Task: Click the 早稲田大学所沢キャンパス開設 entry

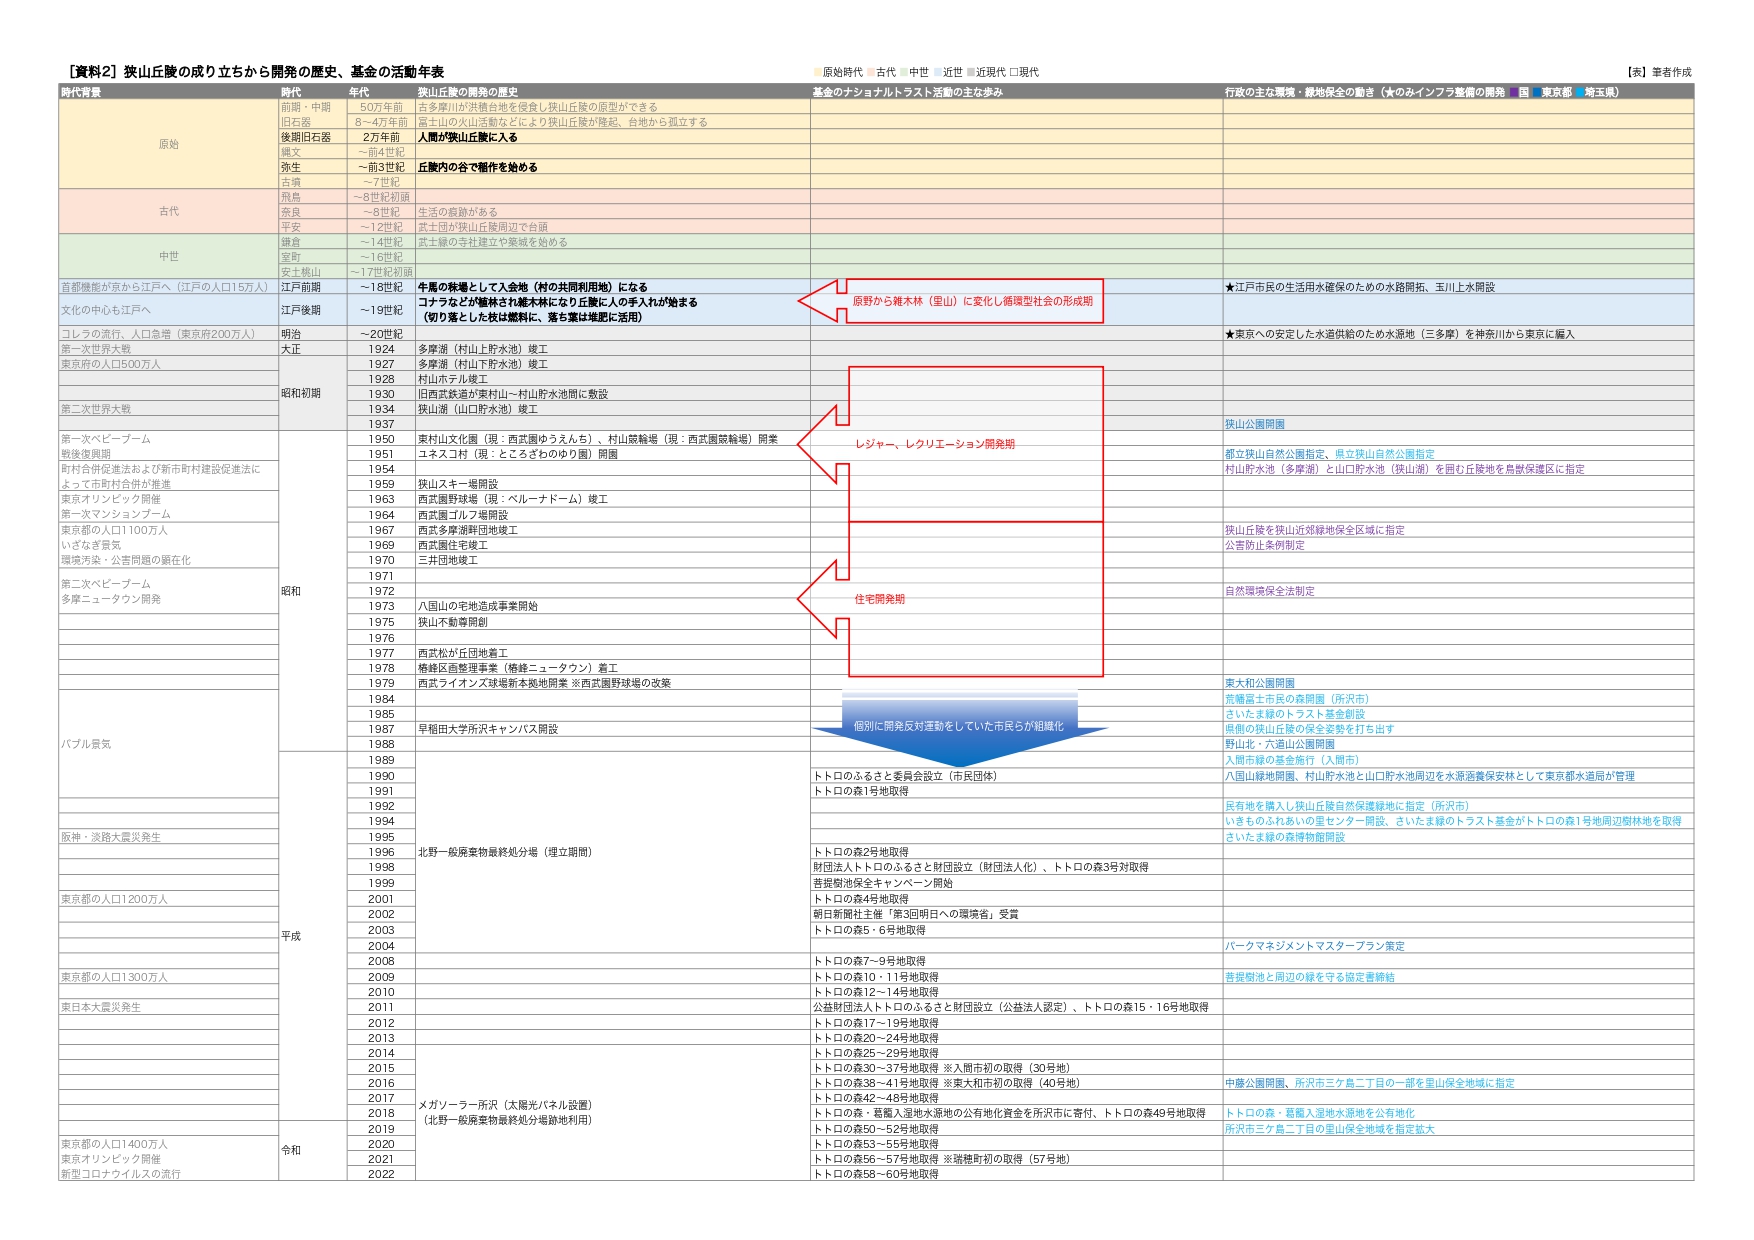Action: click(487, 729)
